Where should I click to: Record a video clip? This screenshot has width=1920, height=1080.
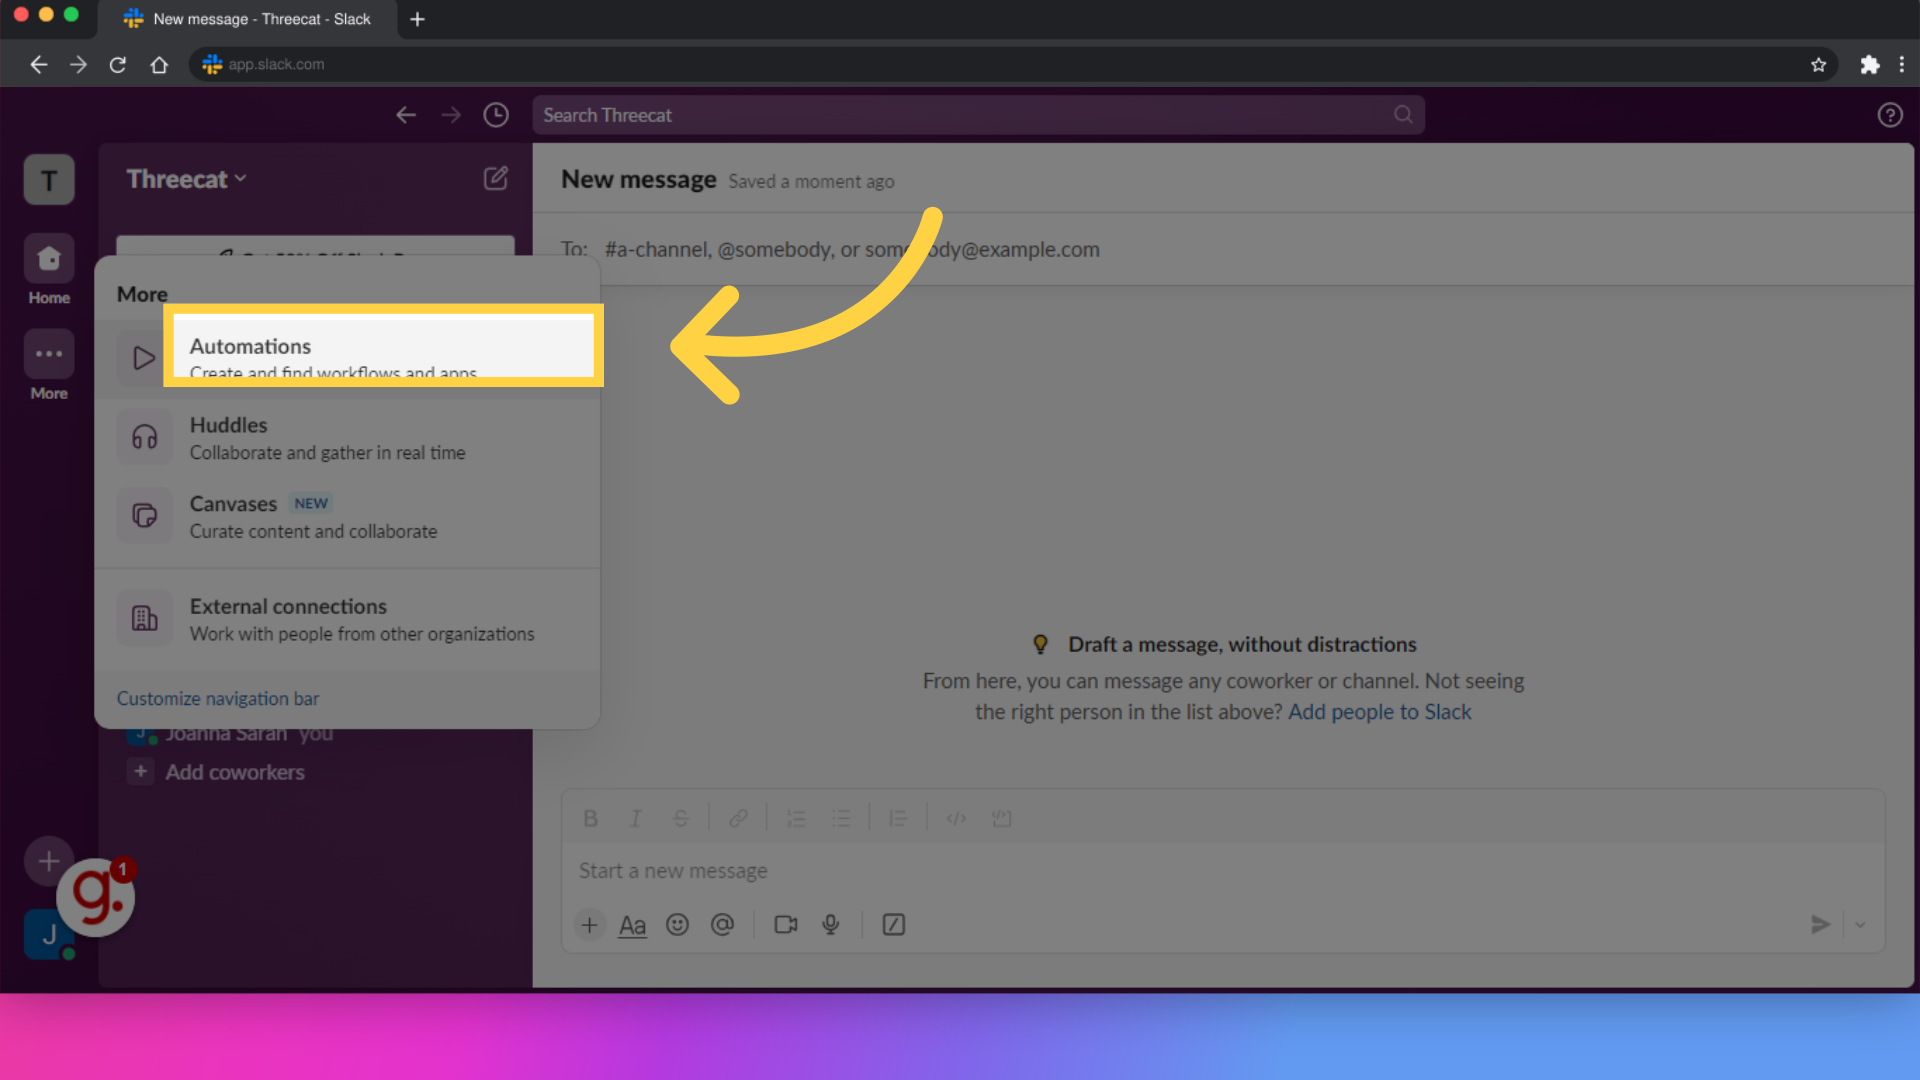(786, 925)
